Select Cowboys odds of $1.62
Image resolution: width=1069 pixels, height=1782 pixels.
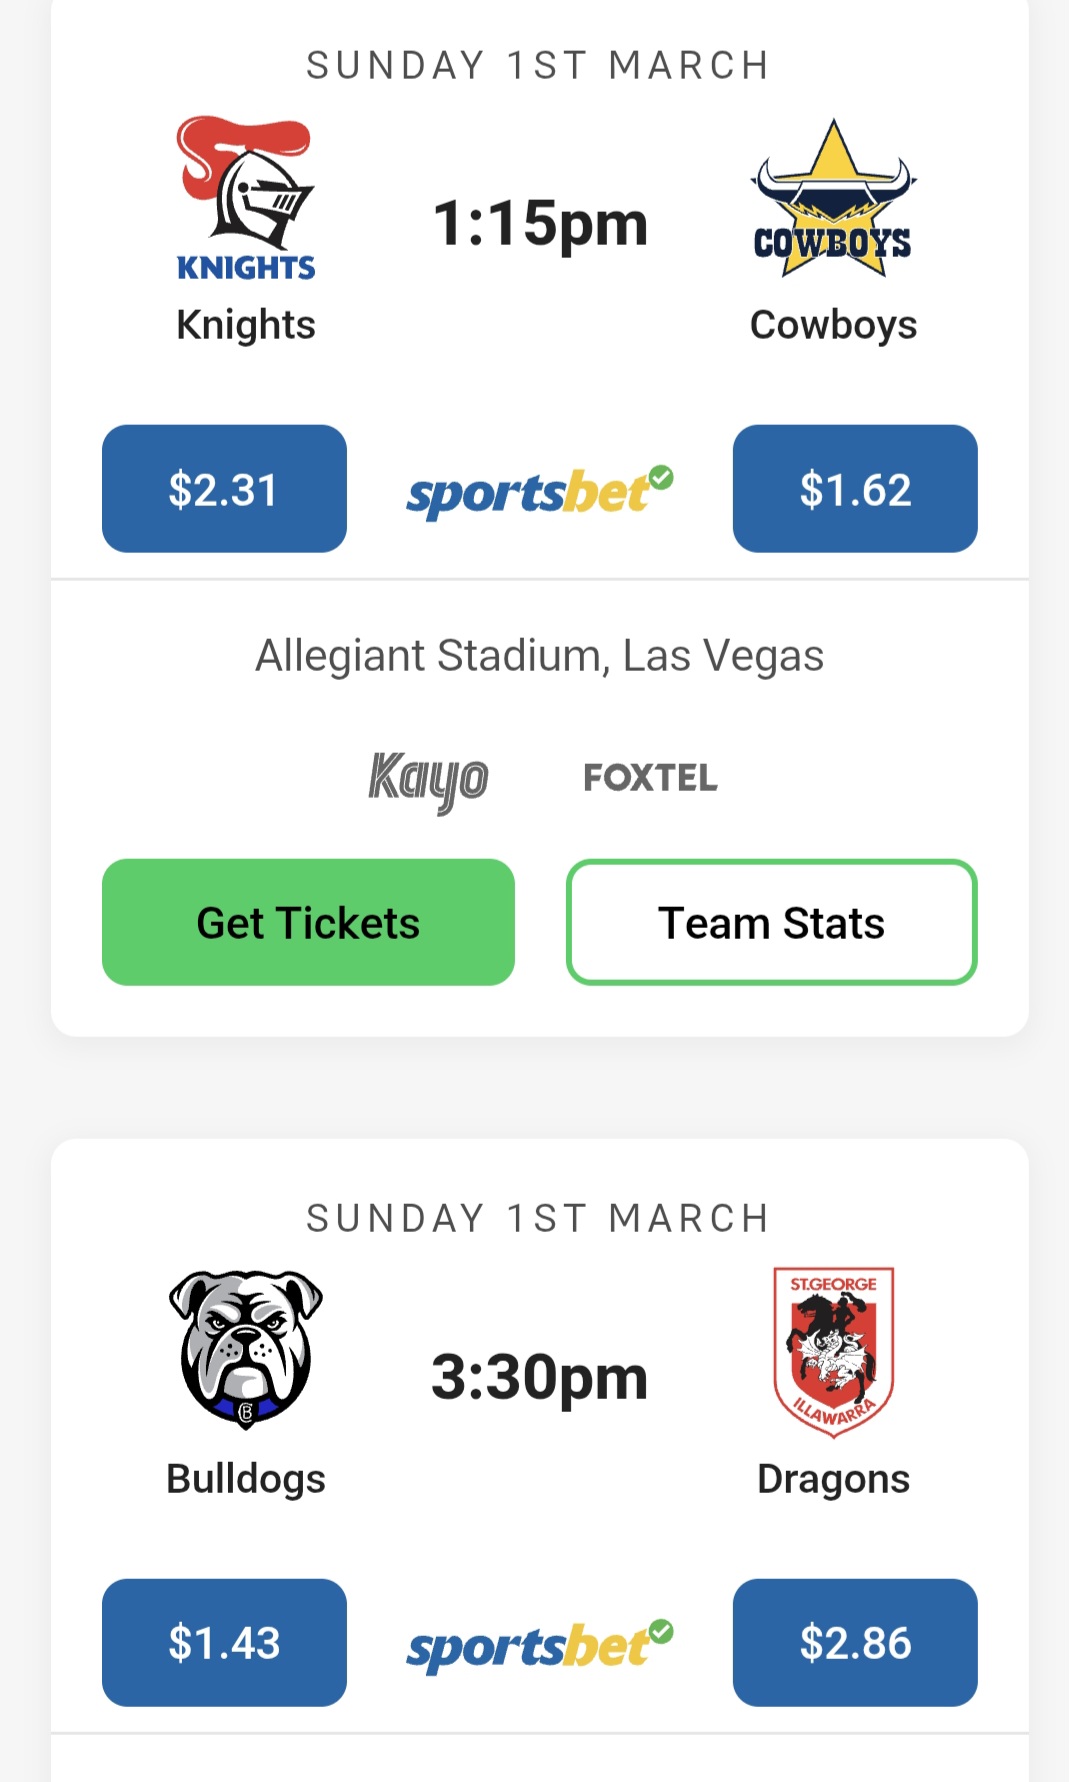(855, 489)
